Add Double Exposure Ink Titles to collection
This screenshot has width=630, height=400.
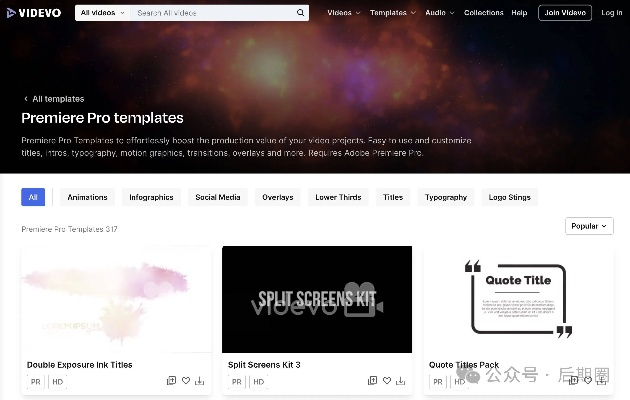(171, 380)
